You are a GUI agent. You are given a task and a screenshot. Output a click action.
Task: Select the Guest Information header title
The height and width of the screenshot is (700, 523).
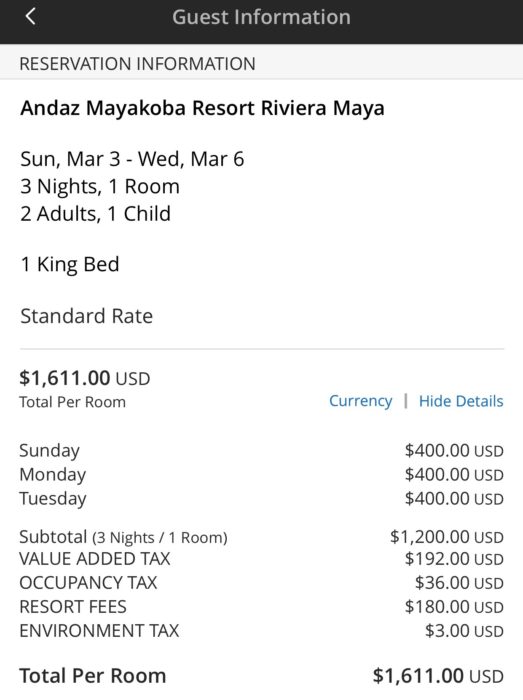(x=262, y=17)
